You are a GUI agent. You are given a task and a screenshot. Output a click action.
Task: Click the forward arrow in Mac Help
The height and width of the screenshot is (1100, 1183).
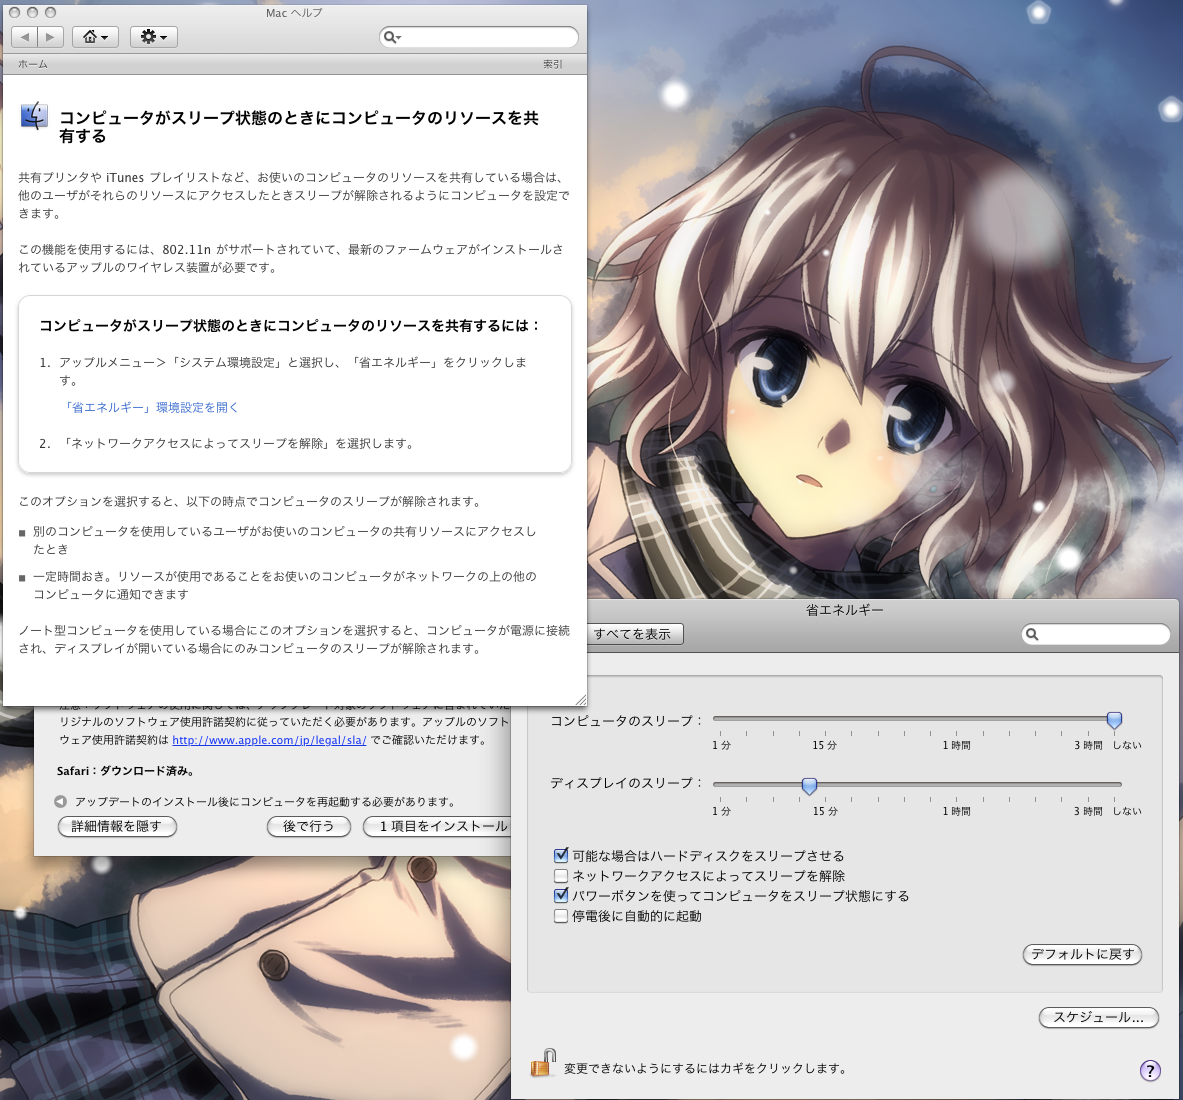pos(50,37)
